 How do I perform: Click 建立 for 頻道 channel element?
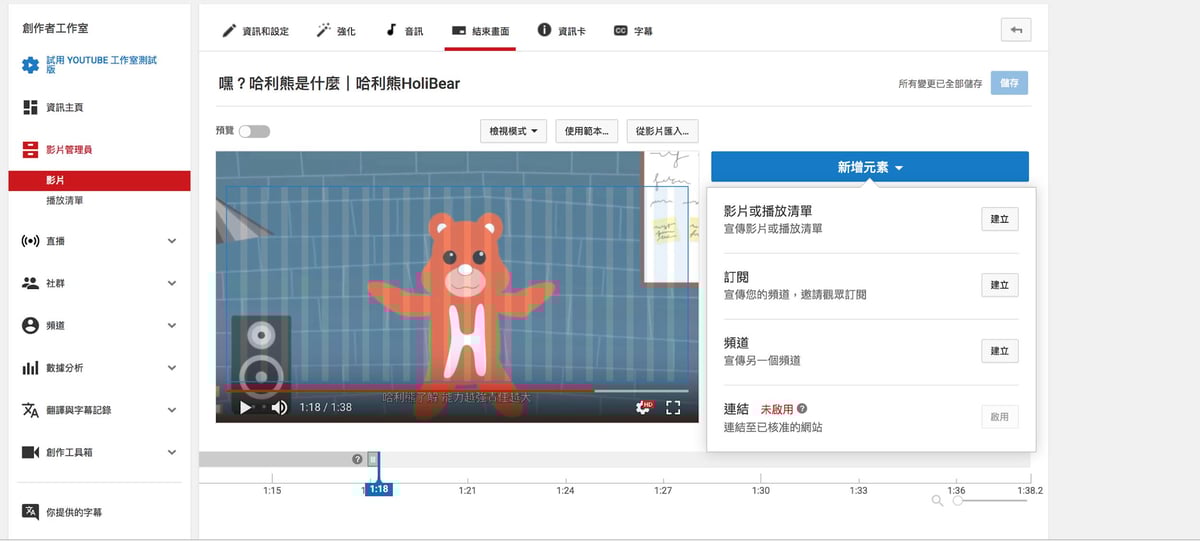tap(1000, 351)
